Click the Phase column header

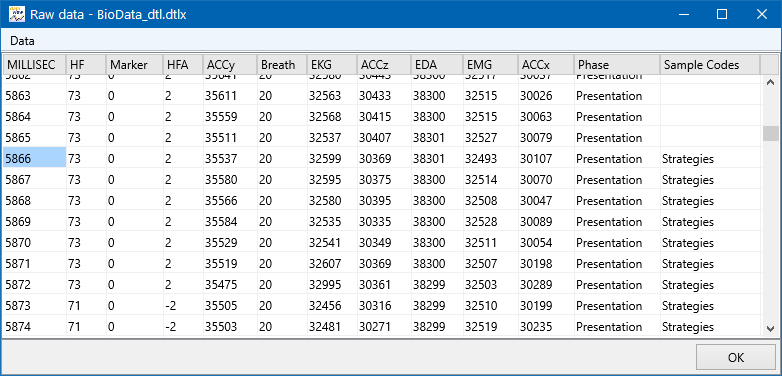coord(617,65)
